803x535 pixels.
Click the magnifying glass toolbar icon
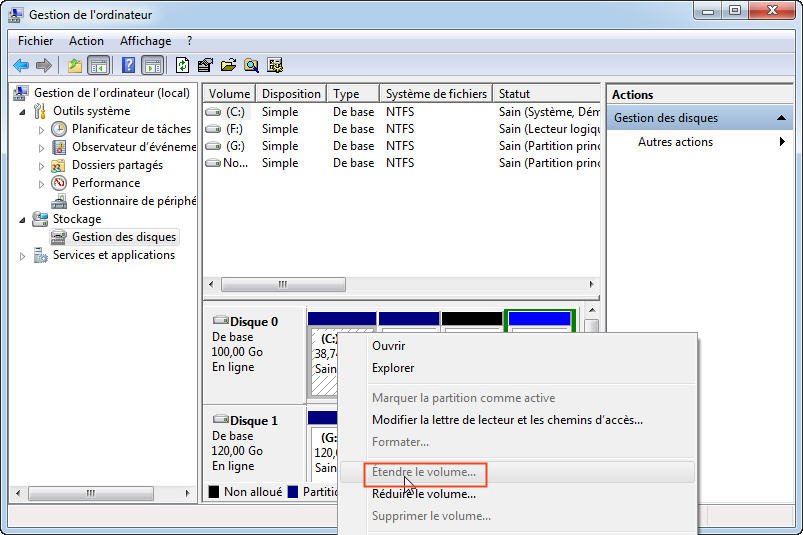coord(251,66)
